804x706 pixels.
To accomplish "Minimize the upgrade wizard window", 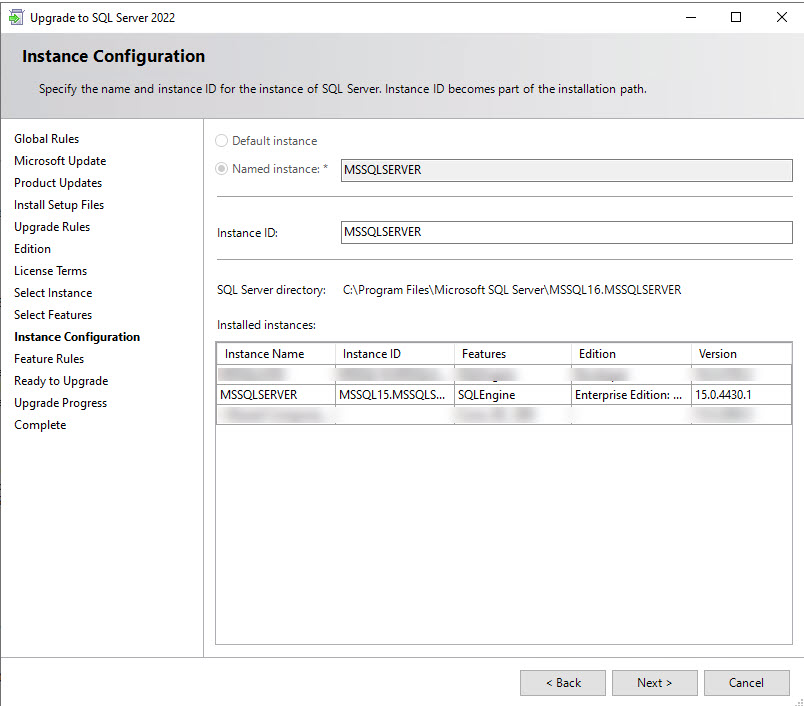I will (690, 17).
